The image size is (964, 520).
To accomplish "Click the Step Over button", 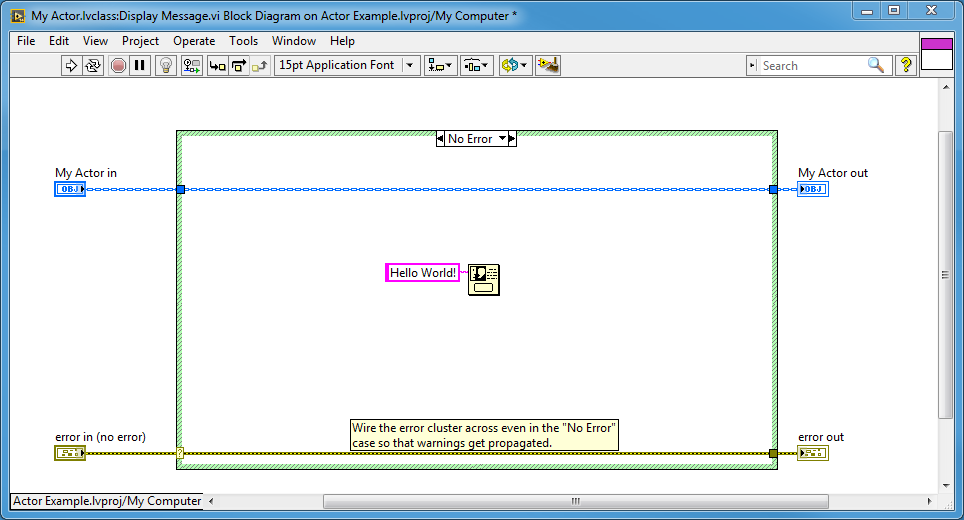I will [x=239, y=65].
